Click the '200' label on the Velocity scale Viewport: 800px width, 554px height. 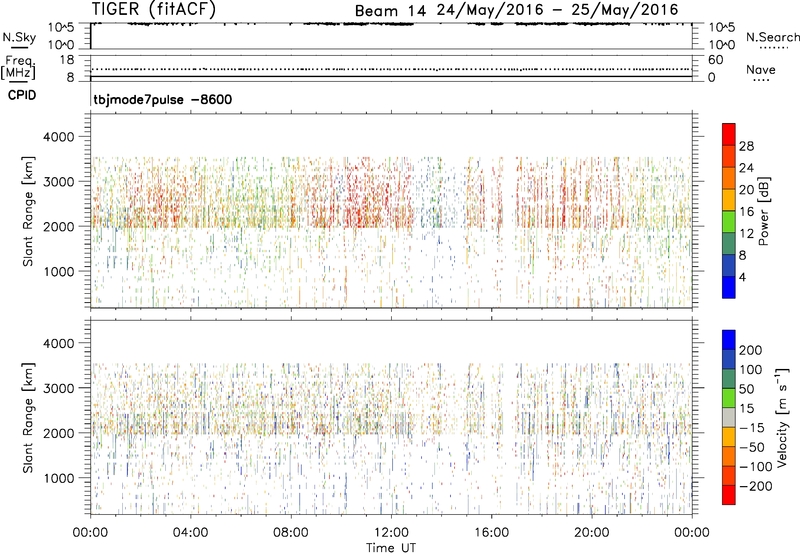(751, 350)
